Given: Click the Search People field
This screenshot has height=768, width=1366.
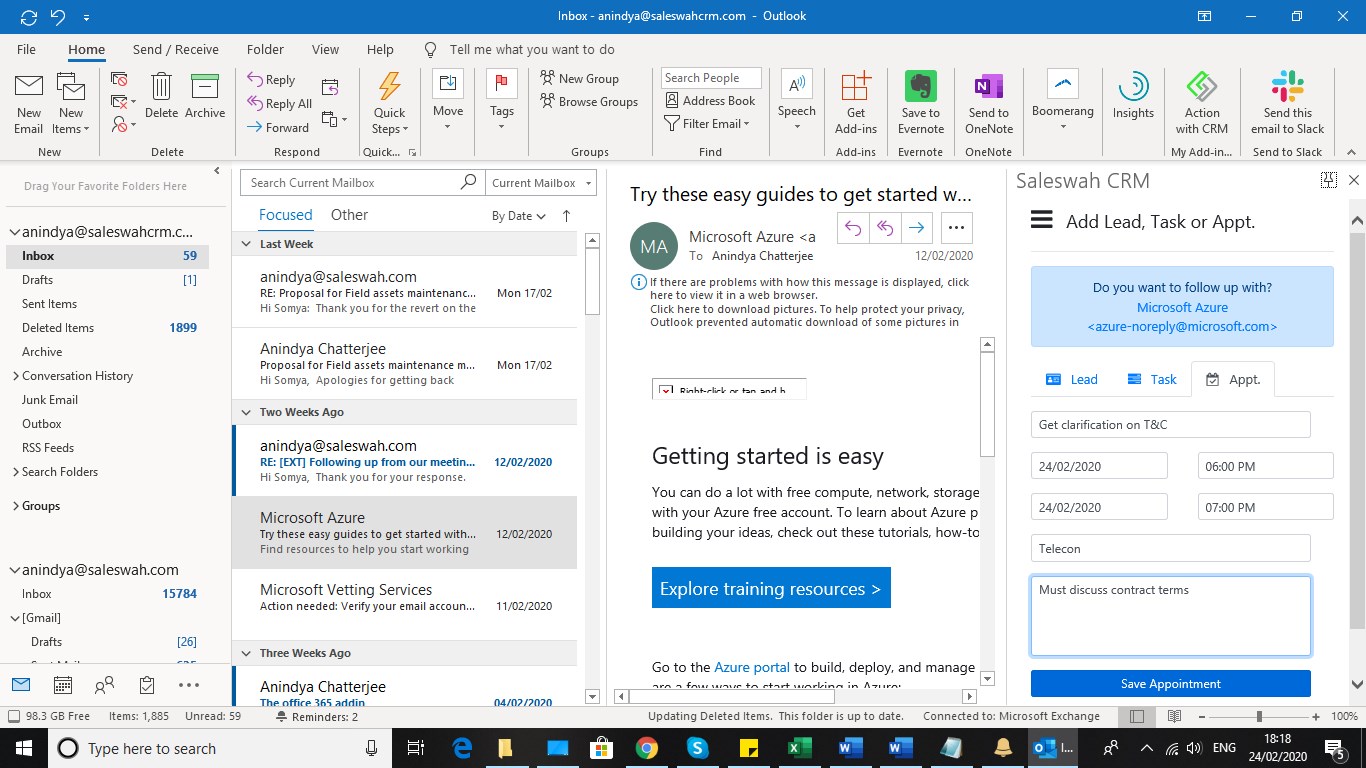Looking at the screenshot, I should 711,78.
